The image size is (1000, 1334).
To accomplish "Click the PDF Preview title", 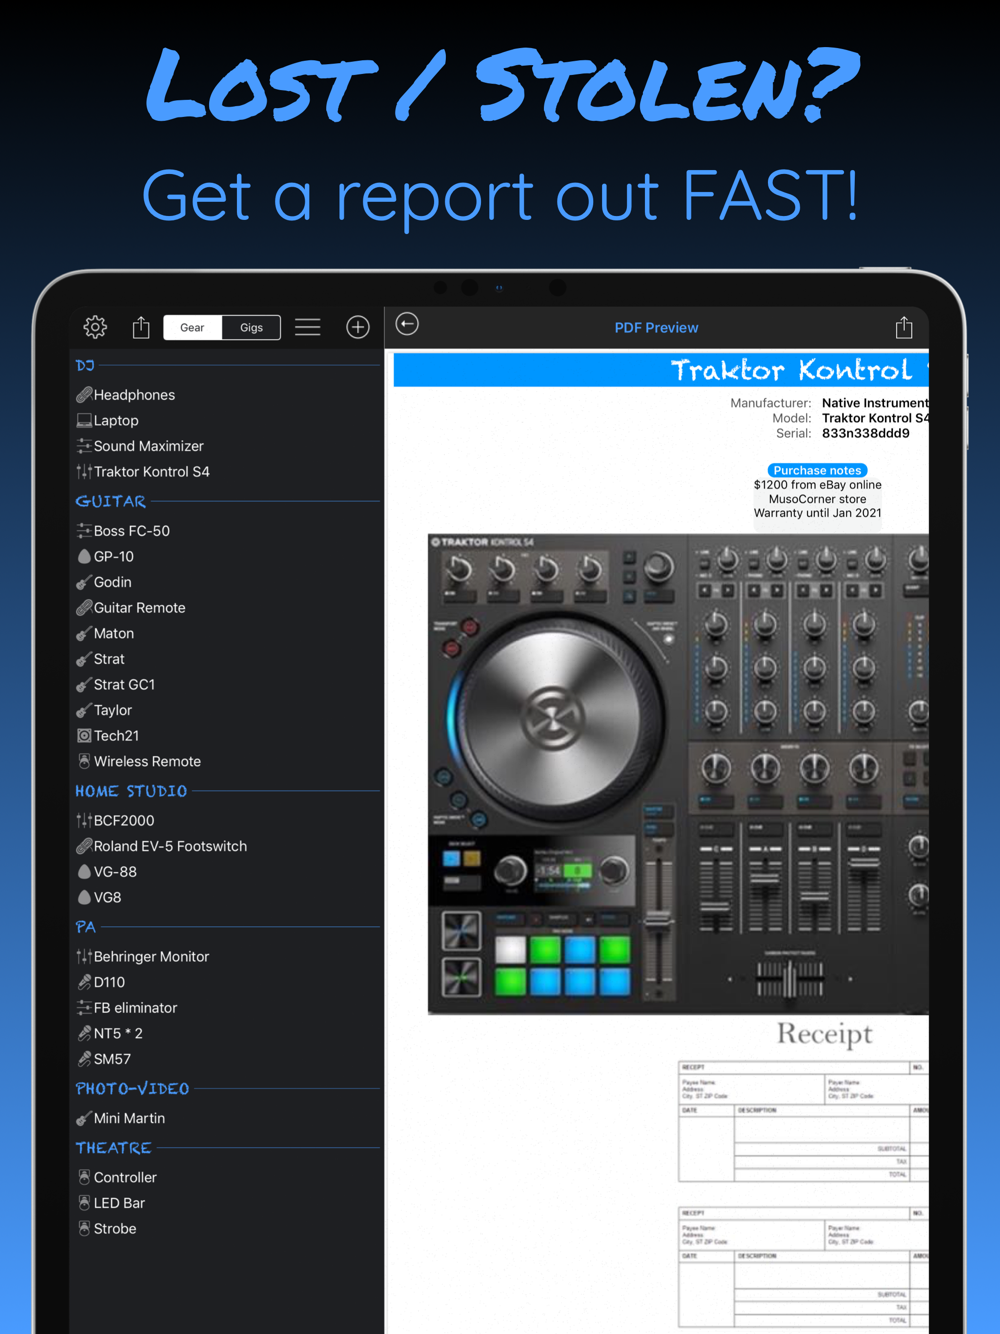I will (x=656, y=328).
